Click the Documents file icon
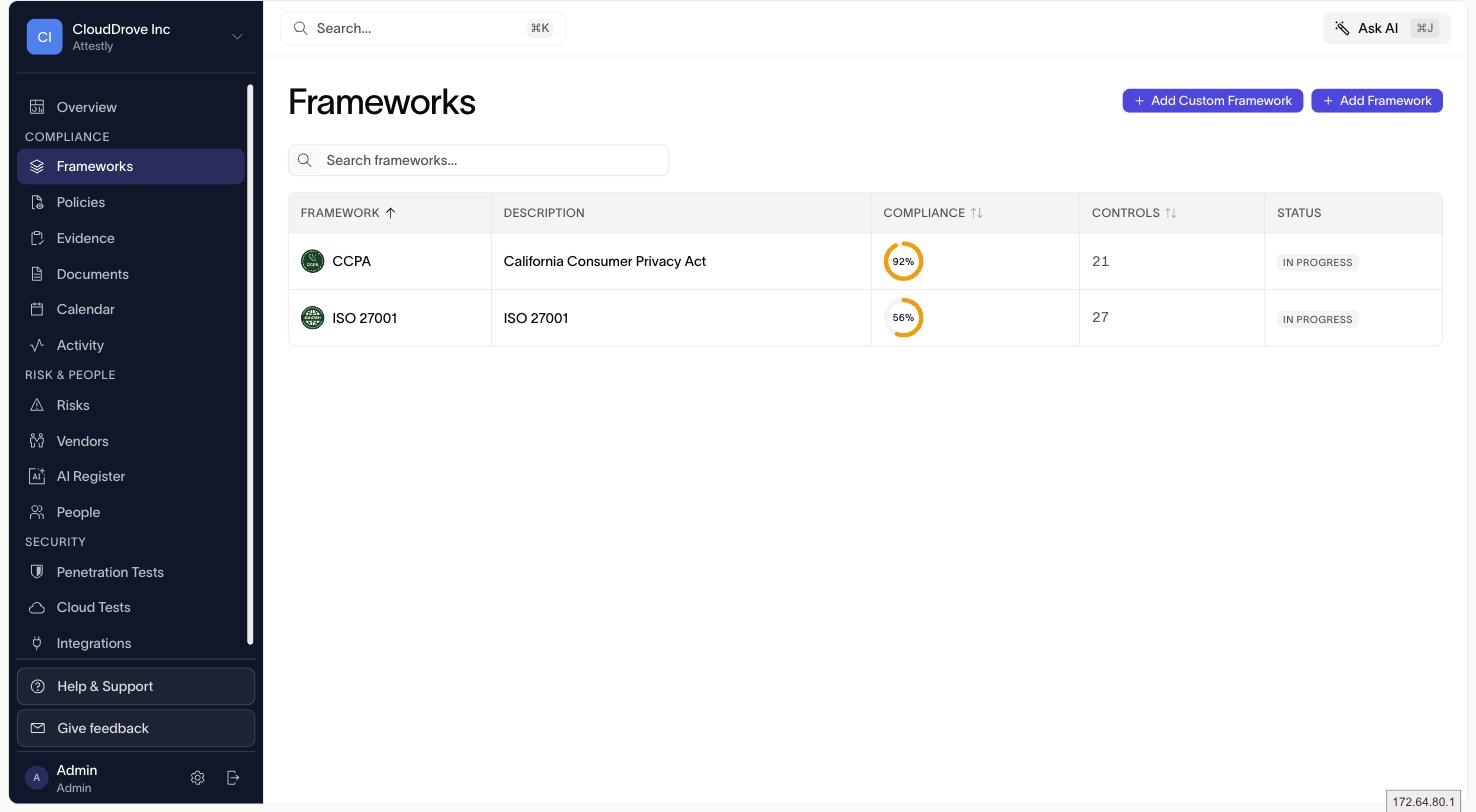 click(x=37, y=274)
